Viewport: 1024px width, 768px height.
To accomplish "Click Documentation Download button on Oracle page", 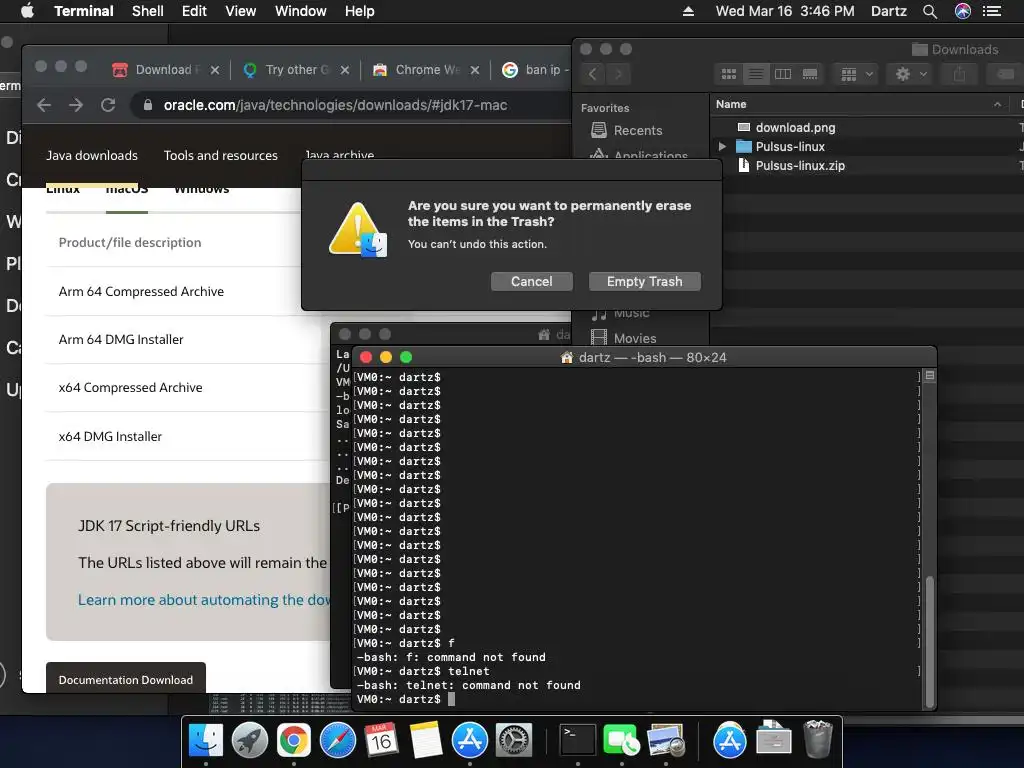I will point(125,678).
